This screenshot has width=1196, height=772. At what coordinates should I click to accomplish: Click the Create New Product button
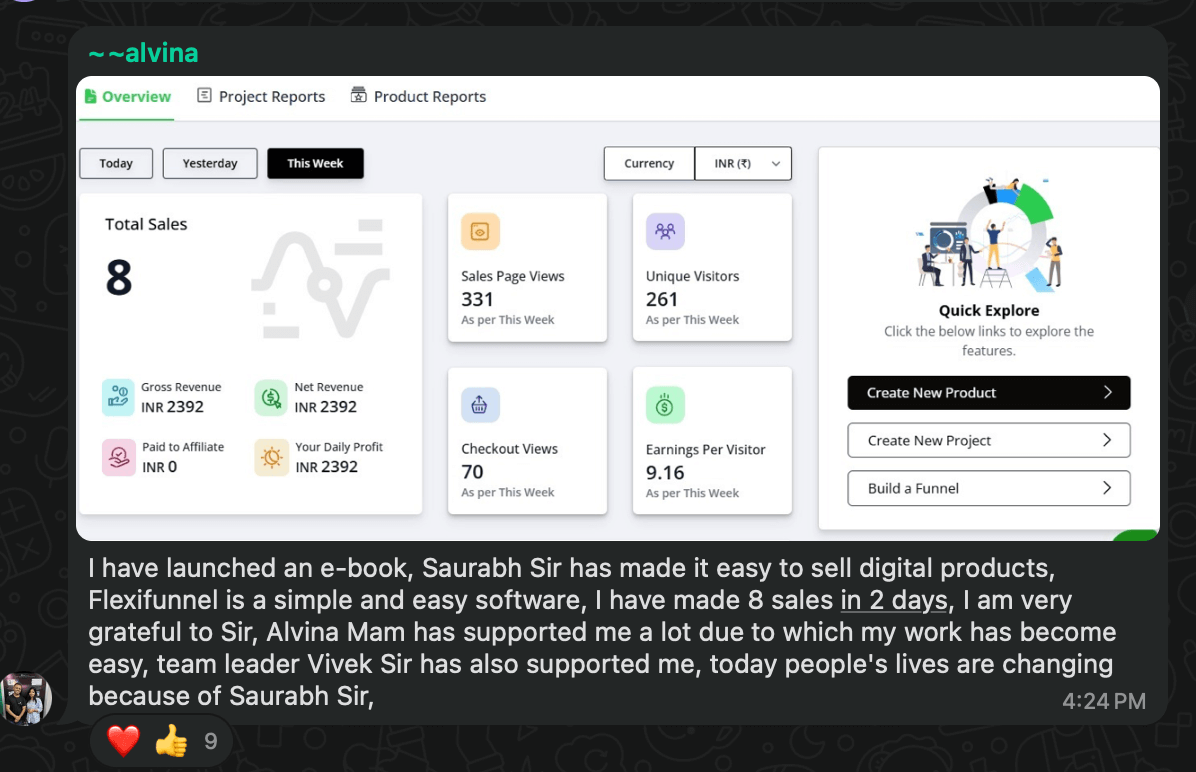[x=988, y=393]
